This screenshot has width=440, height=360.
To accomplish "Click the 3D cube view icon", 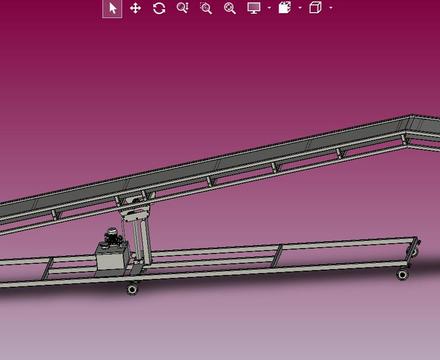I will pyautogui.click(x=315, y=8).
